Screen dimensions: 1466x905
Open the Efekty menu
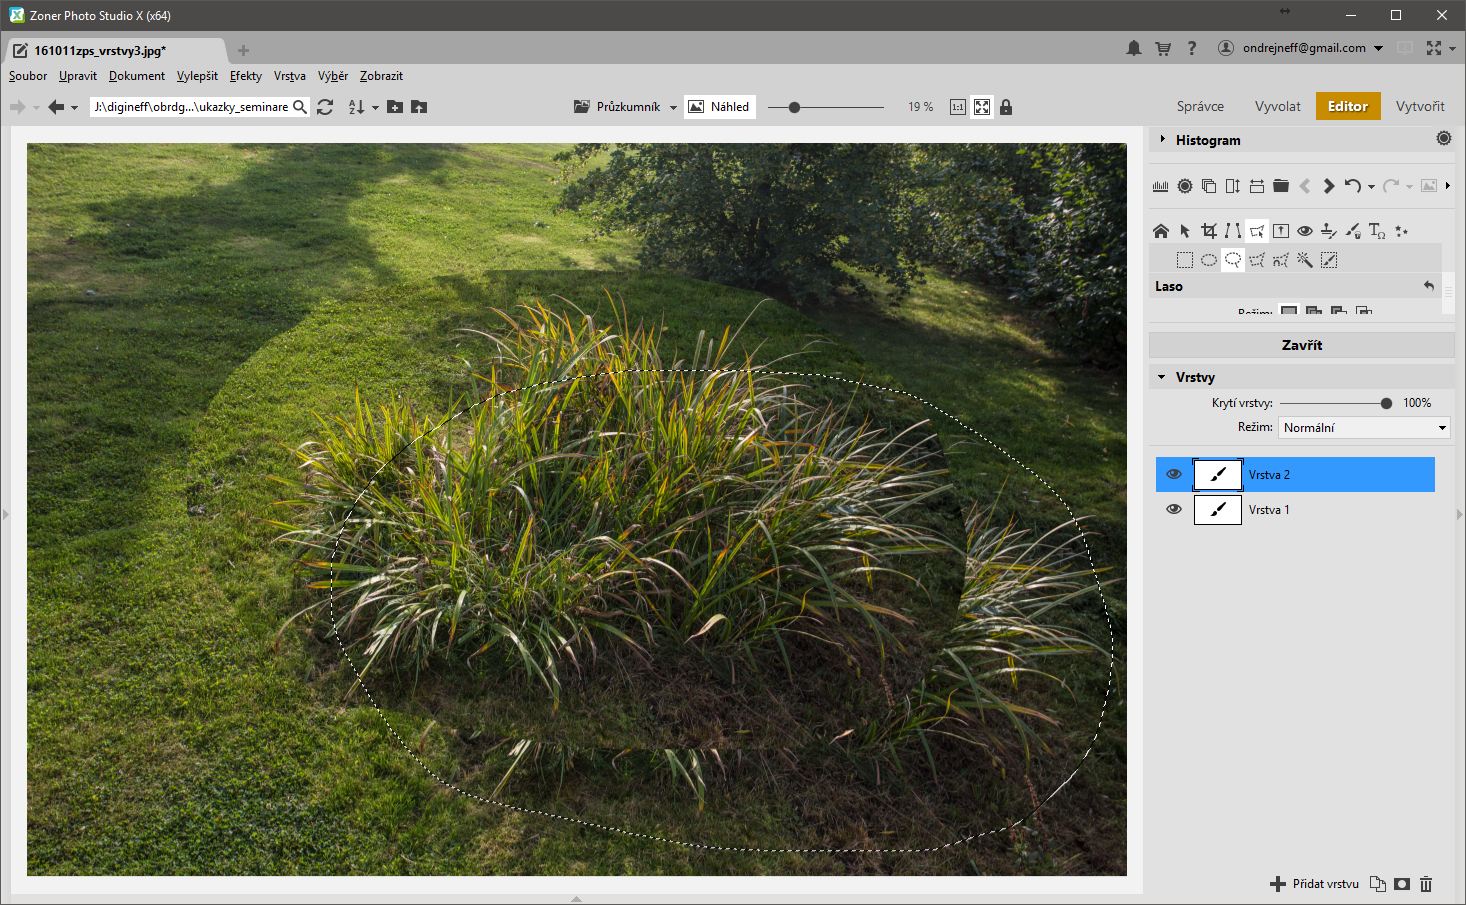point(245,76)
